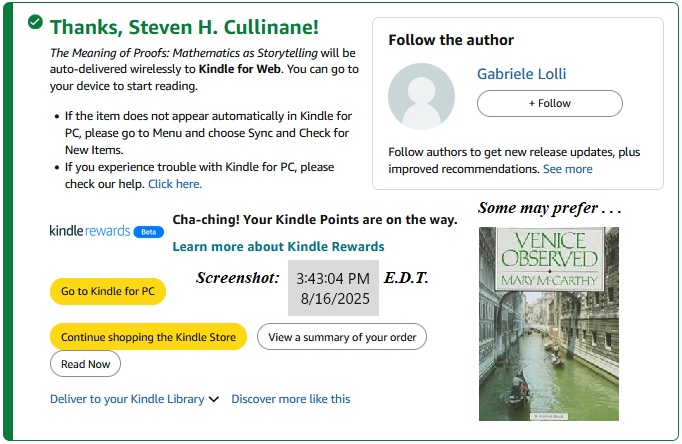Click the Kindle Rewards logo

[x=90, y=231]
